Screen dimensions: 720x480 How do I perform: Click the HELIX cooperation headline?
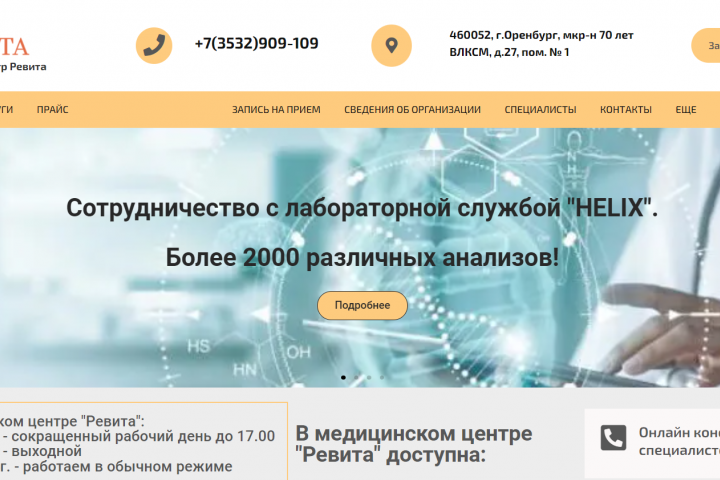362,208
